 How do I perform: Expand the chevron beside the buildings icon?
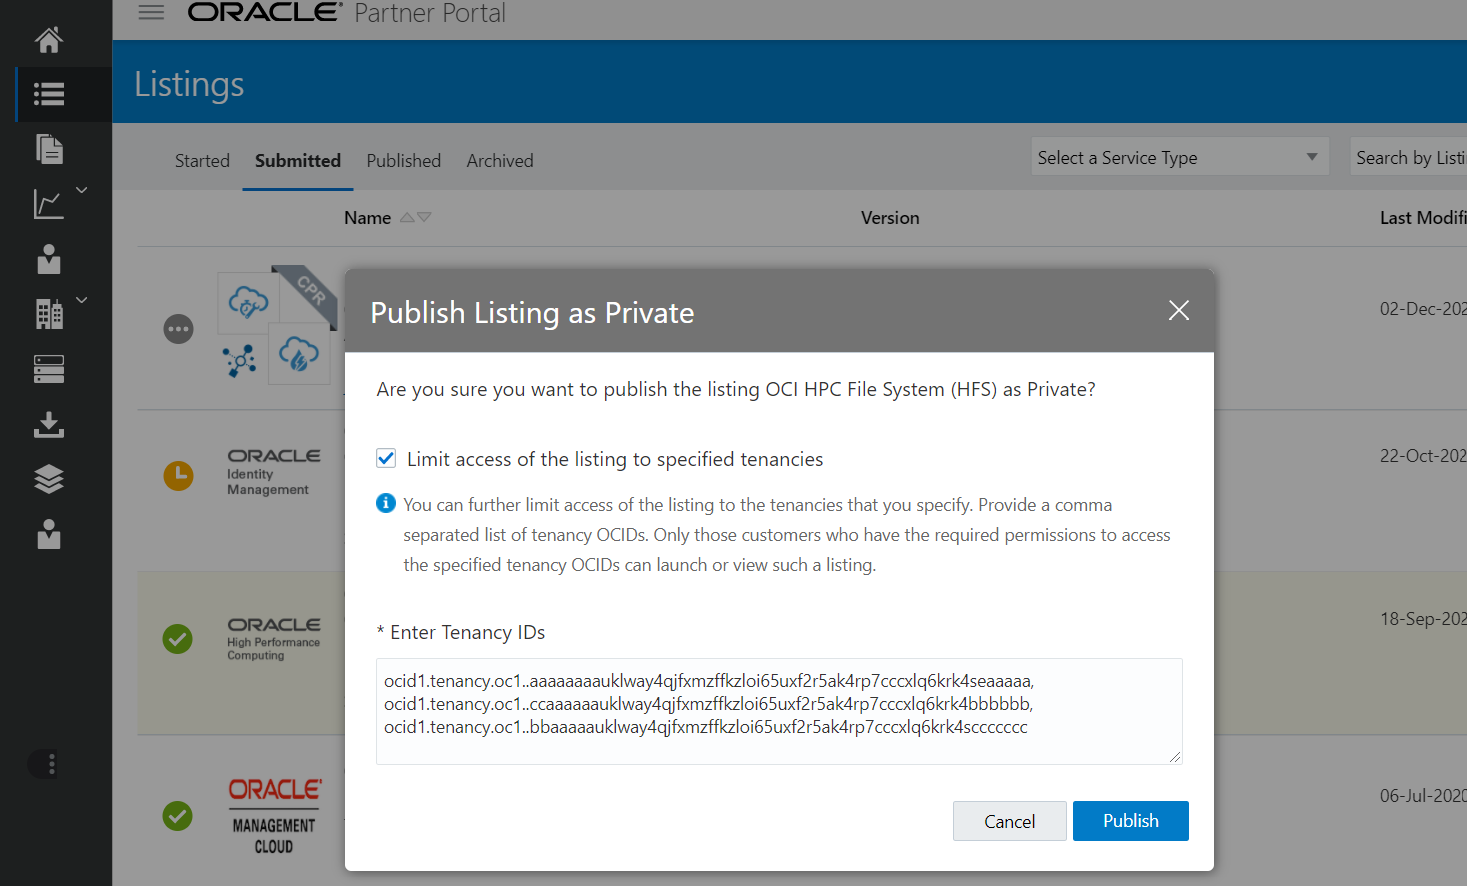[81, 299]
